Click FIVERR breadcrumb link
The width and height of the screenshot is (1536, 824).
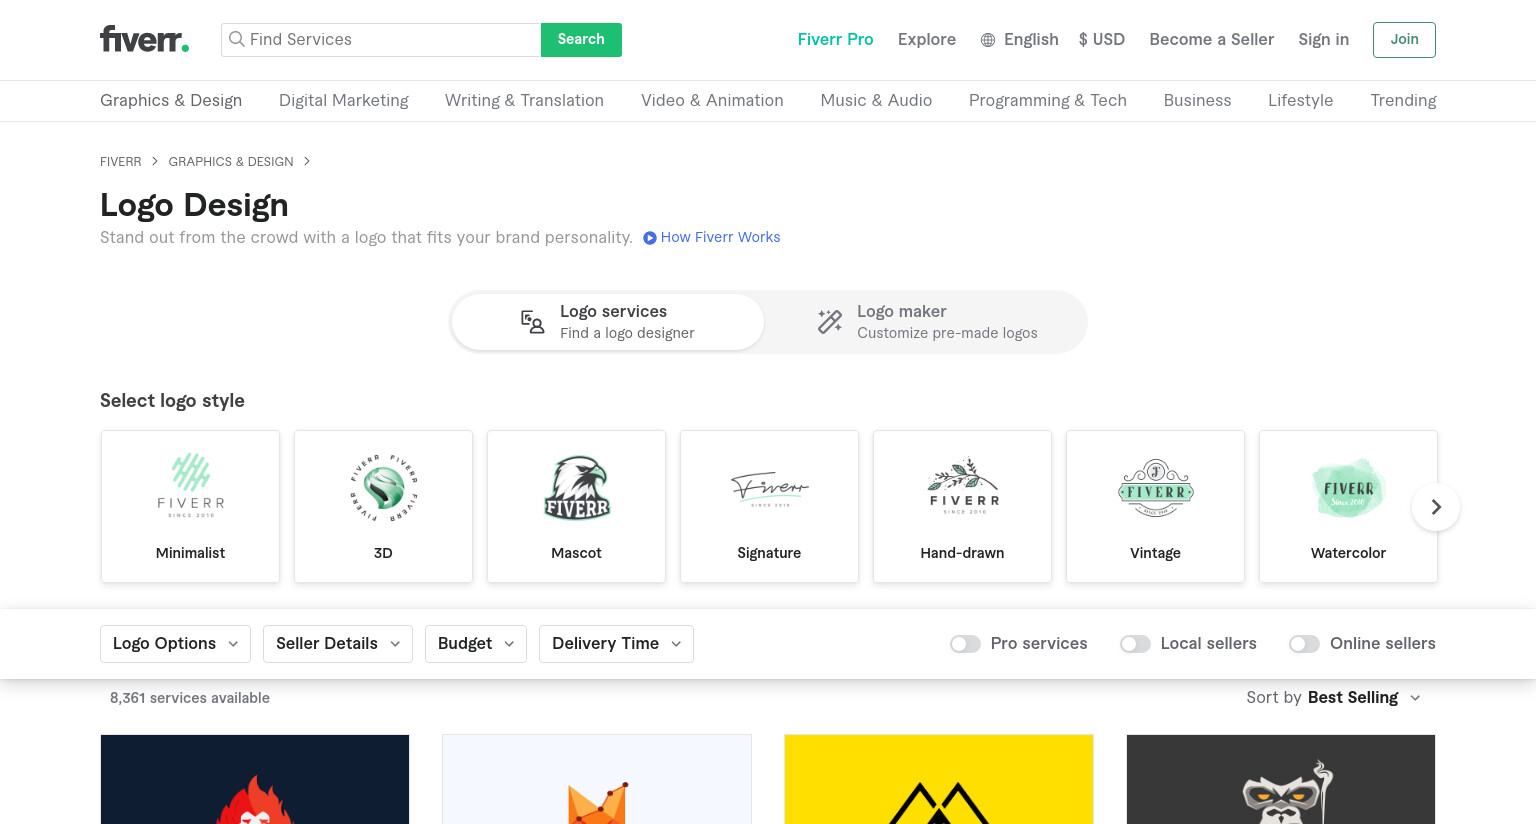pyautogui.click(x=120, y=161)
